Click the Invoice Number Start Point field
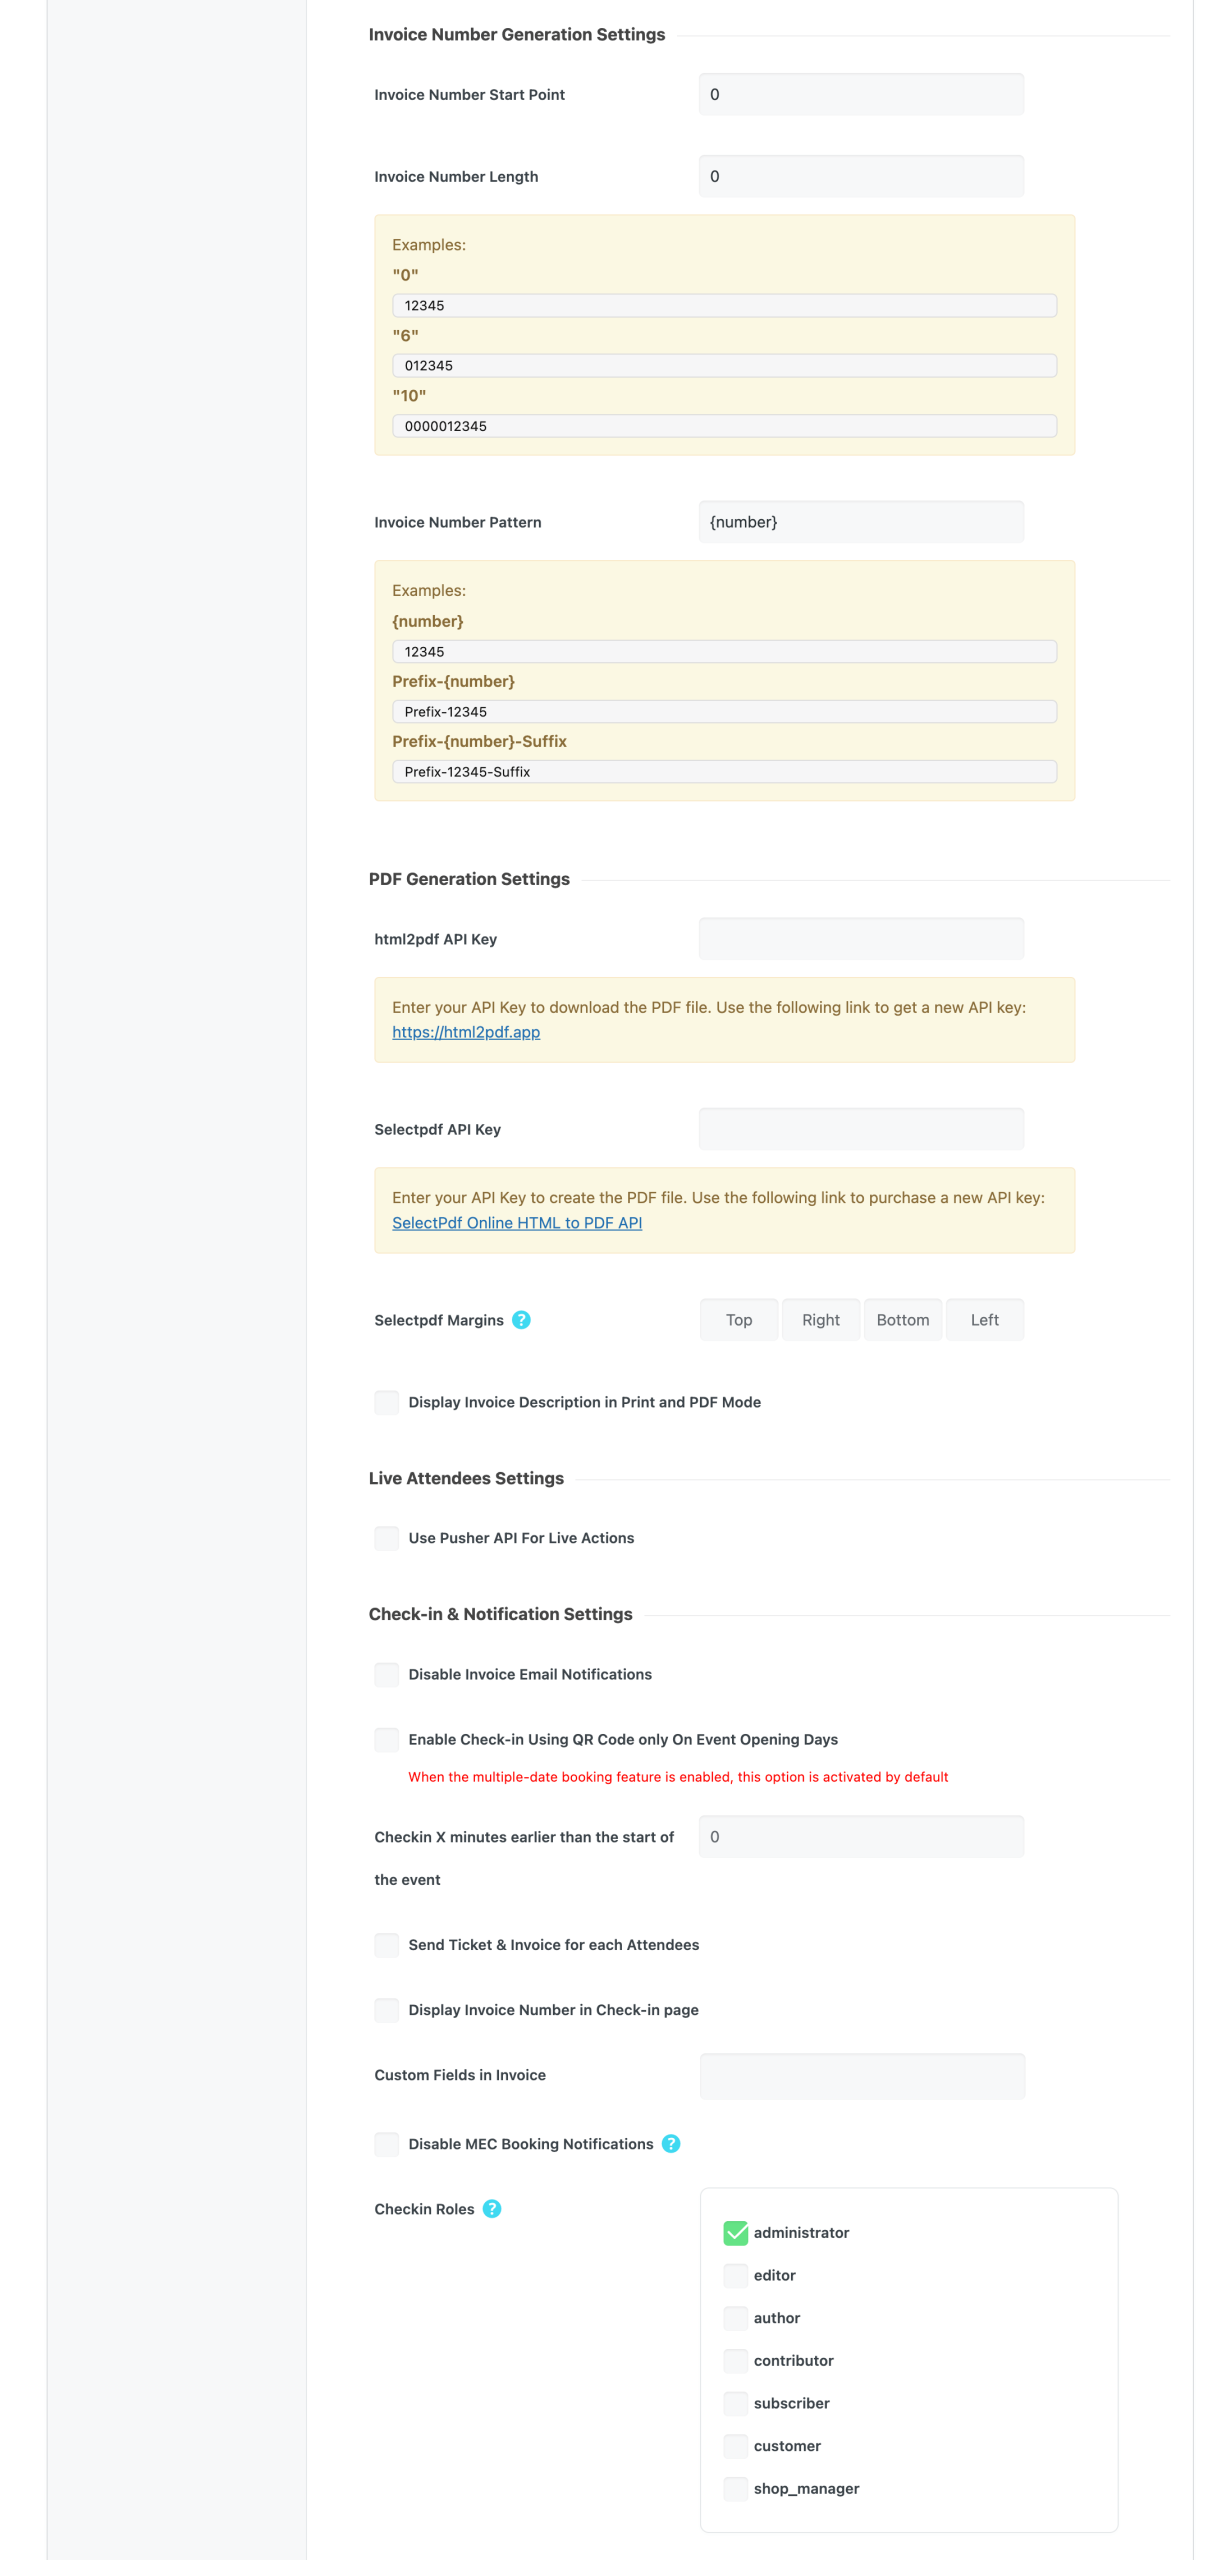The height and width of the screenshot is (2560, 1217). tap(861, 95)
